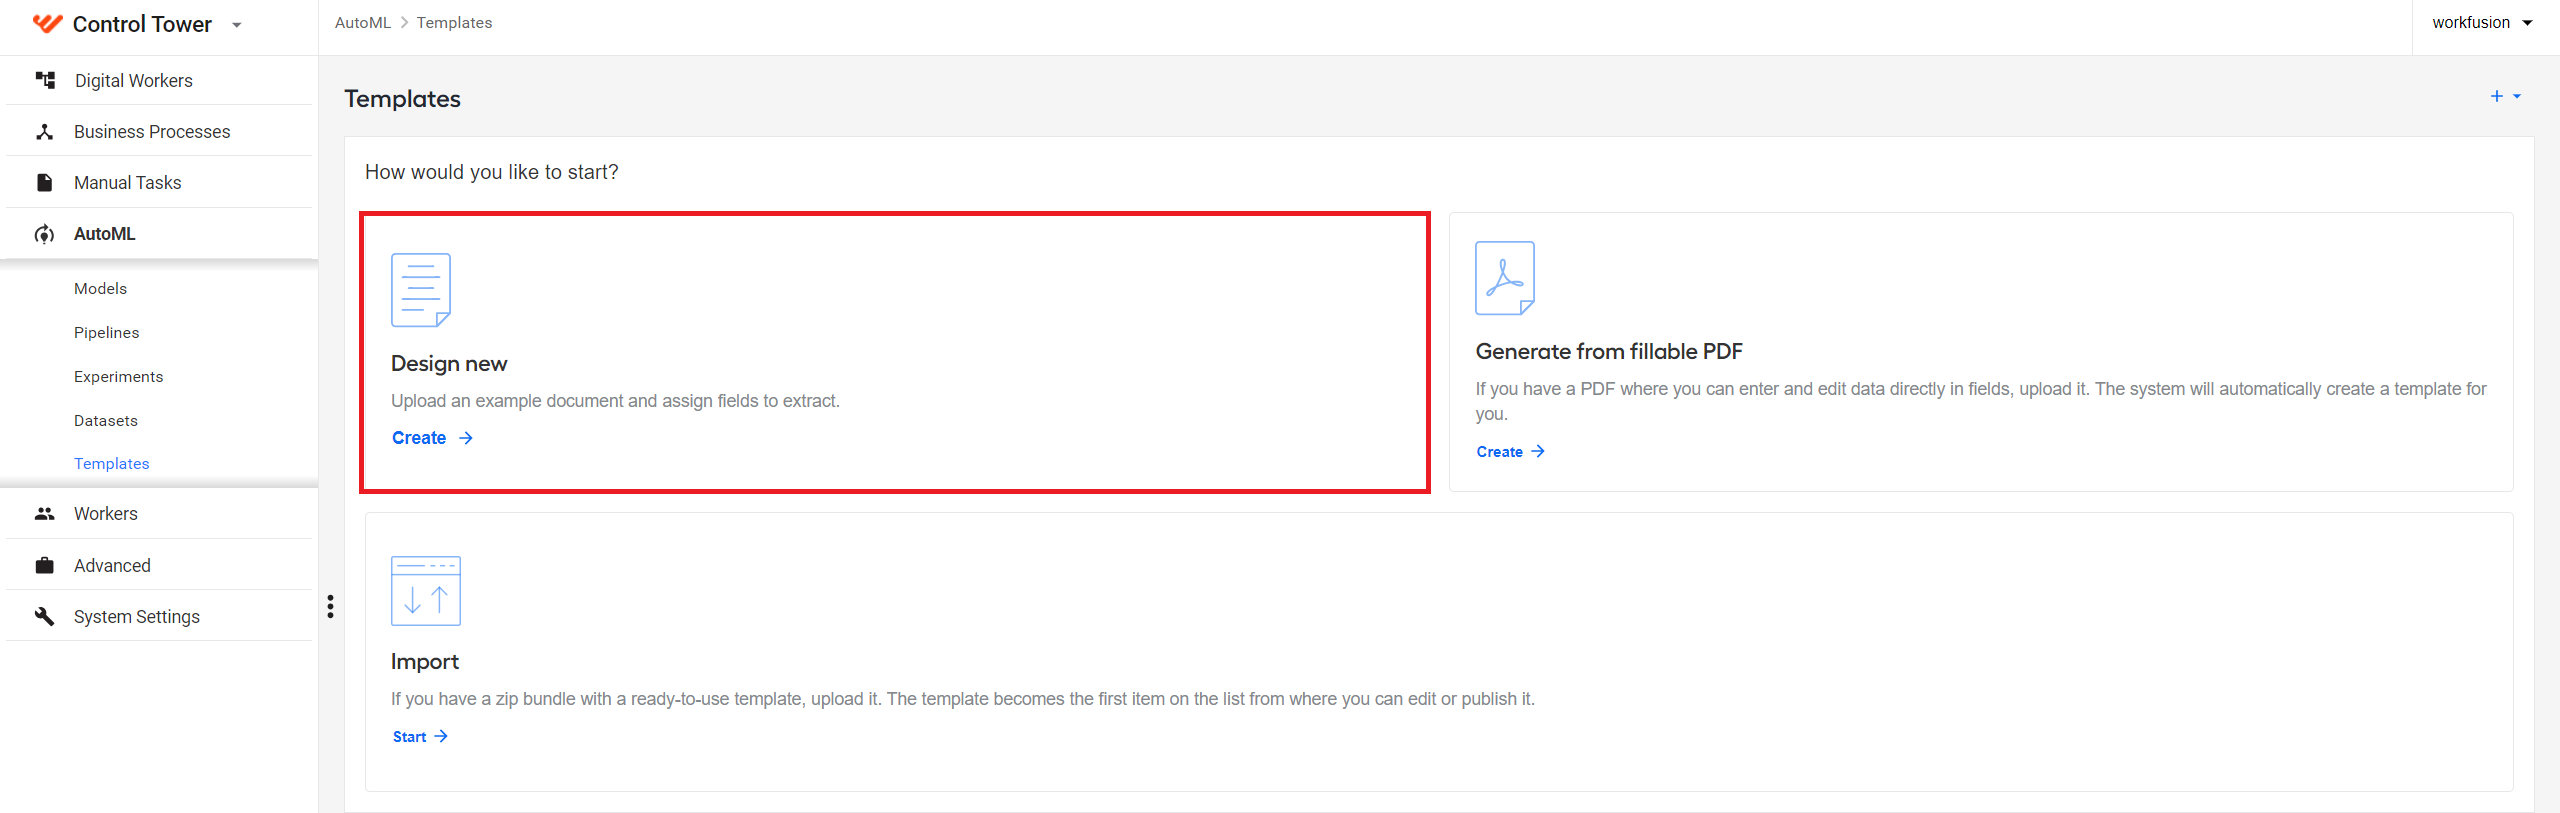Expand the add template dropdown arrow
This screenshot has height=813, width=2560.
(x=2517, y=96)
